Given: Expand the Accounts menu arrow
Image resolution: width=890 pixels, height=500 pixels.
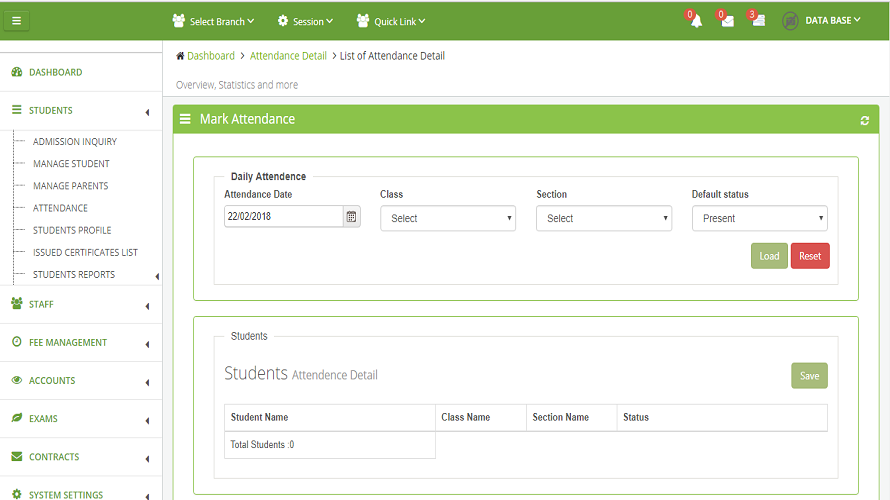Looking at the screenshot, I should pyautogui.click(x=148, y=383).
